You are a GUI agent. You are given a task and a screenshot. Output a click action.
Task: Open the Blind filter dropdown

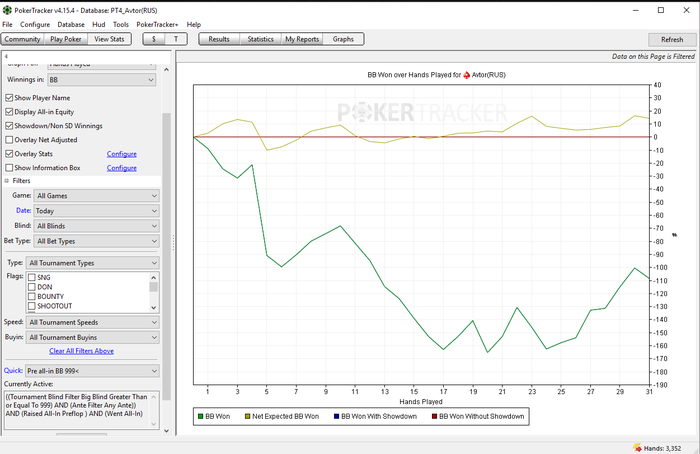[x=96, y=226]
